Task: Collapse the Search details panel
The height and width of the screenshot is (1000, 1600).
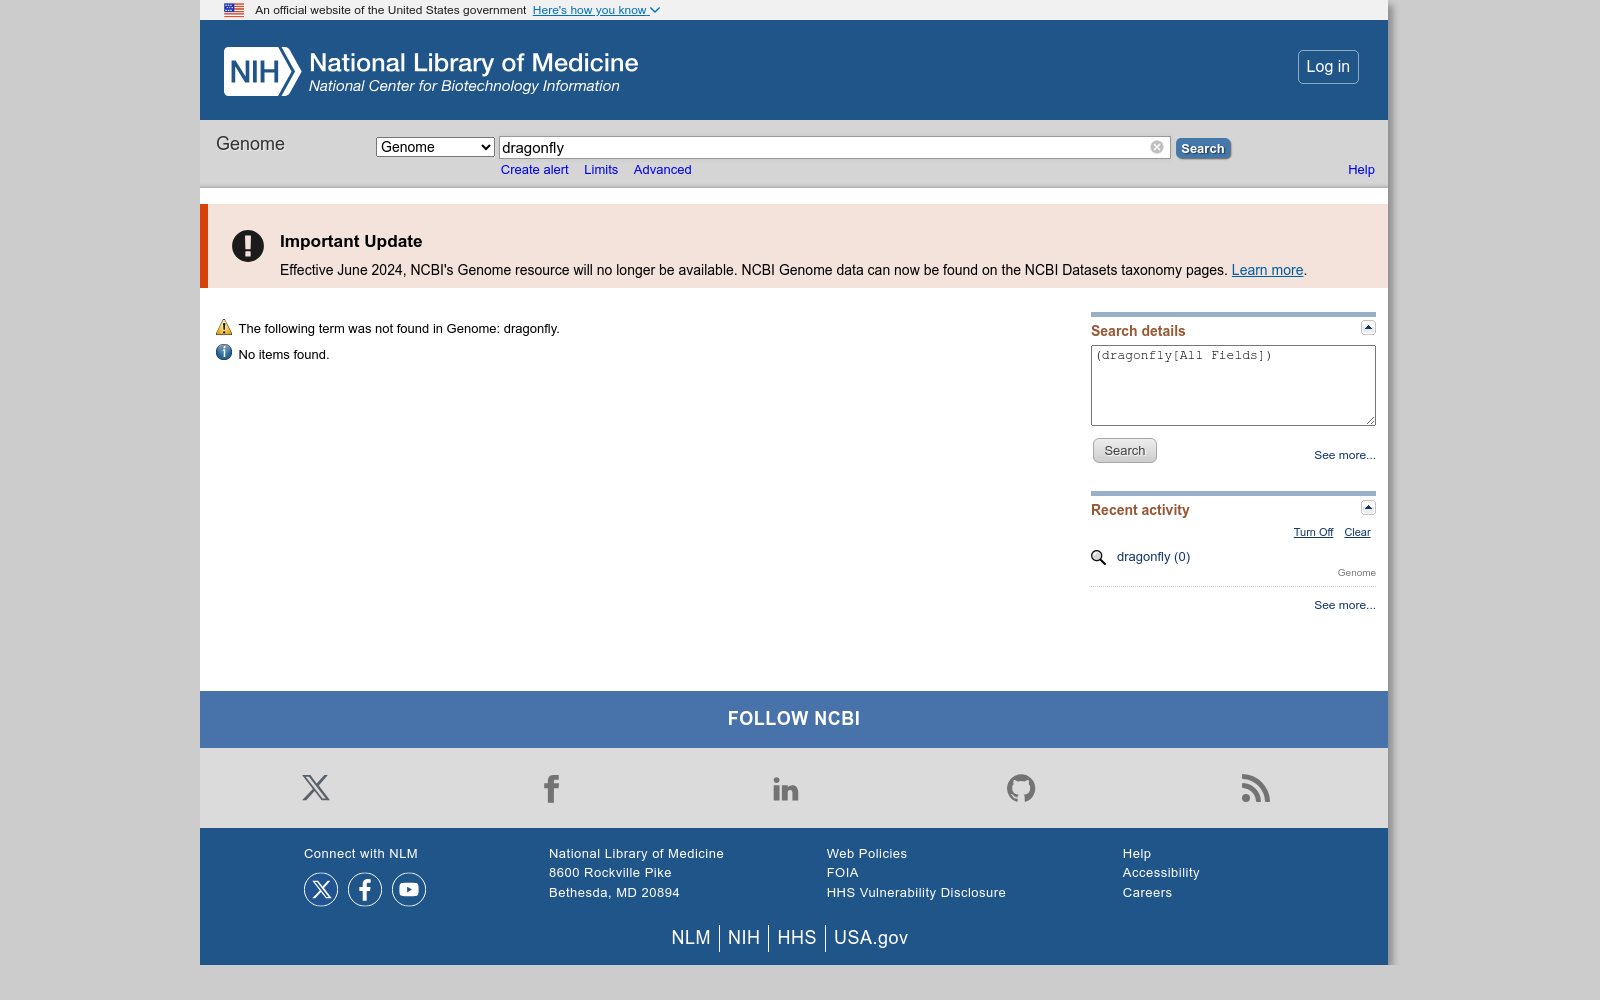Action: pyautogui.click(x=1368, y=328)
